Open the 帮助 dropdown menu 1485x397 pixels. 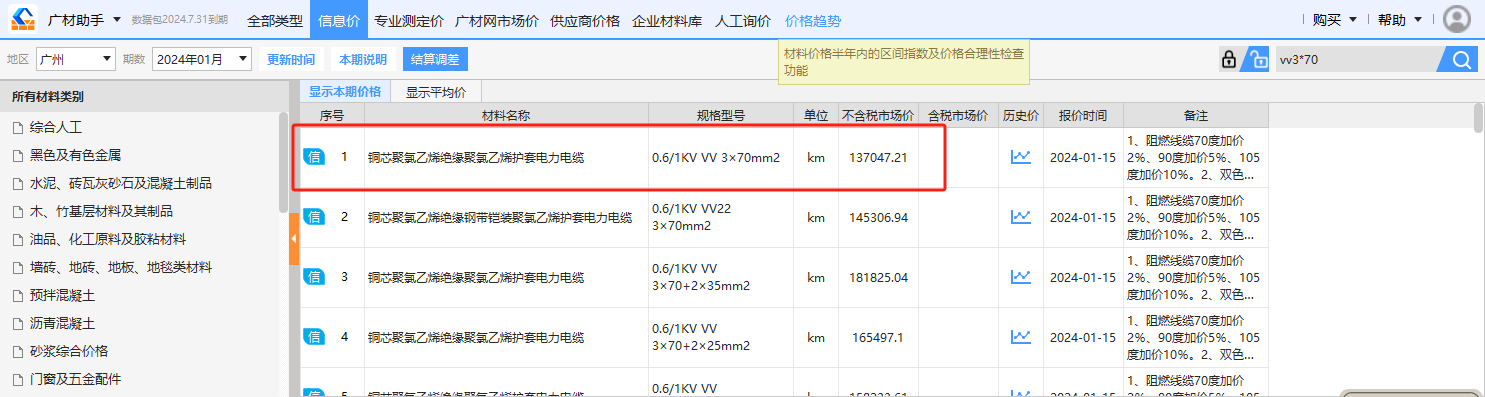[x=1399, y=20]
